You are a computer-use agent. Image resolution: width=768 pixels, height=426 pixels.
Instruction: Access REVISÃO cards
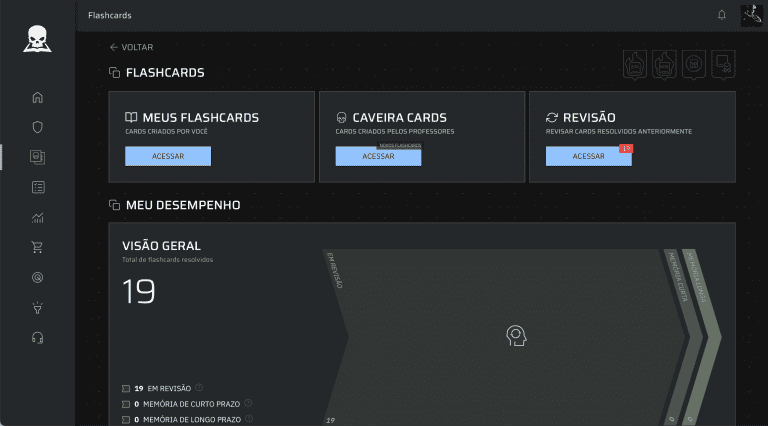pyautogui.click(x=588, y=156)
